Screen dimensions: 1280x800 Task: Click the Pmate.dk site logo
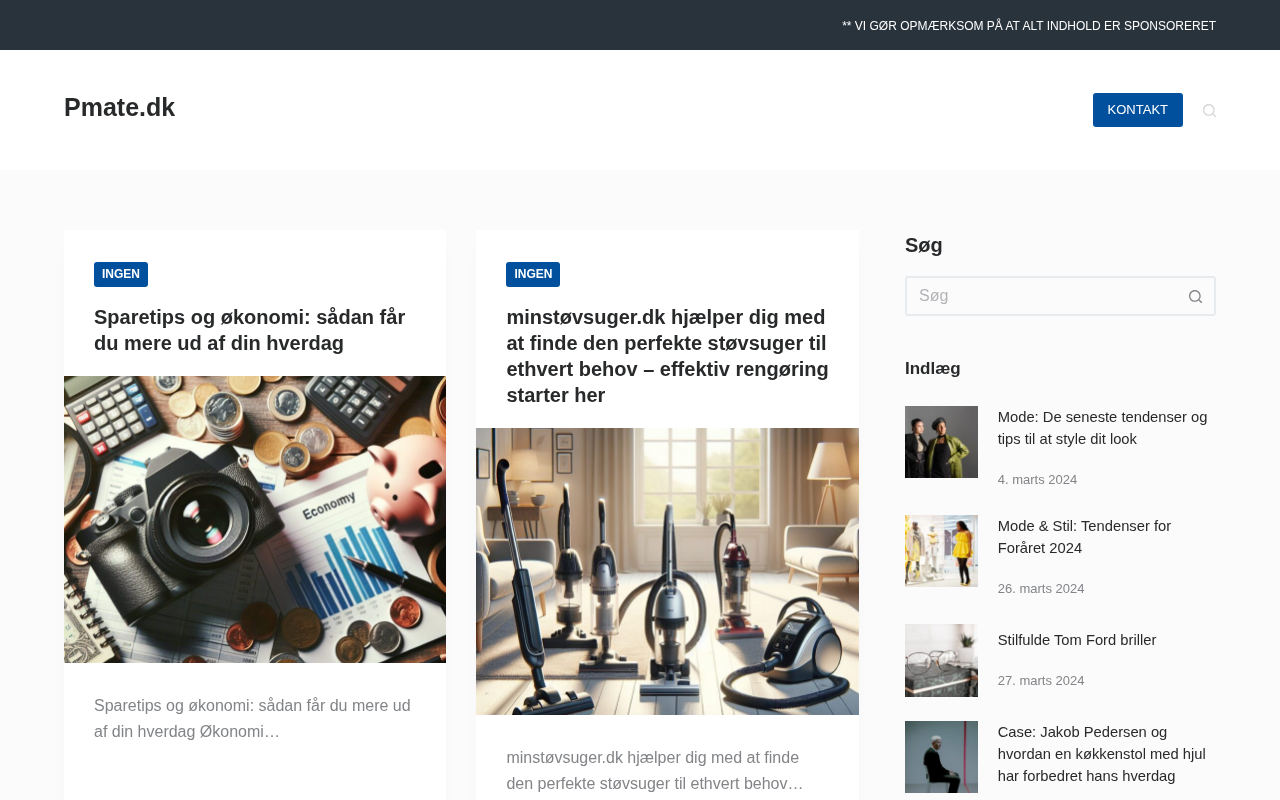pyautogui.click(x=119, y=107)
